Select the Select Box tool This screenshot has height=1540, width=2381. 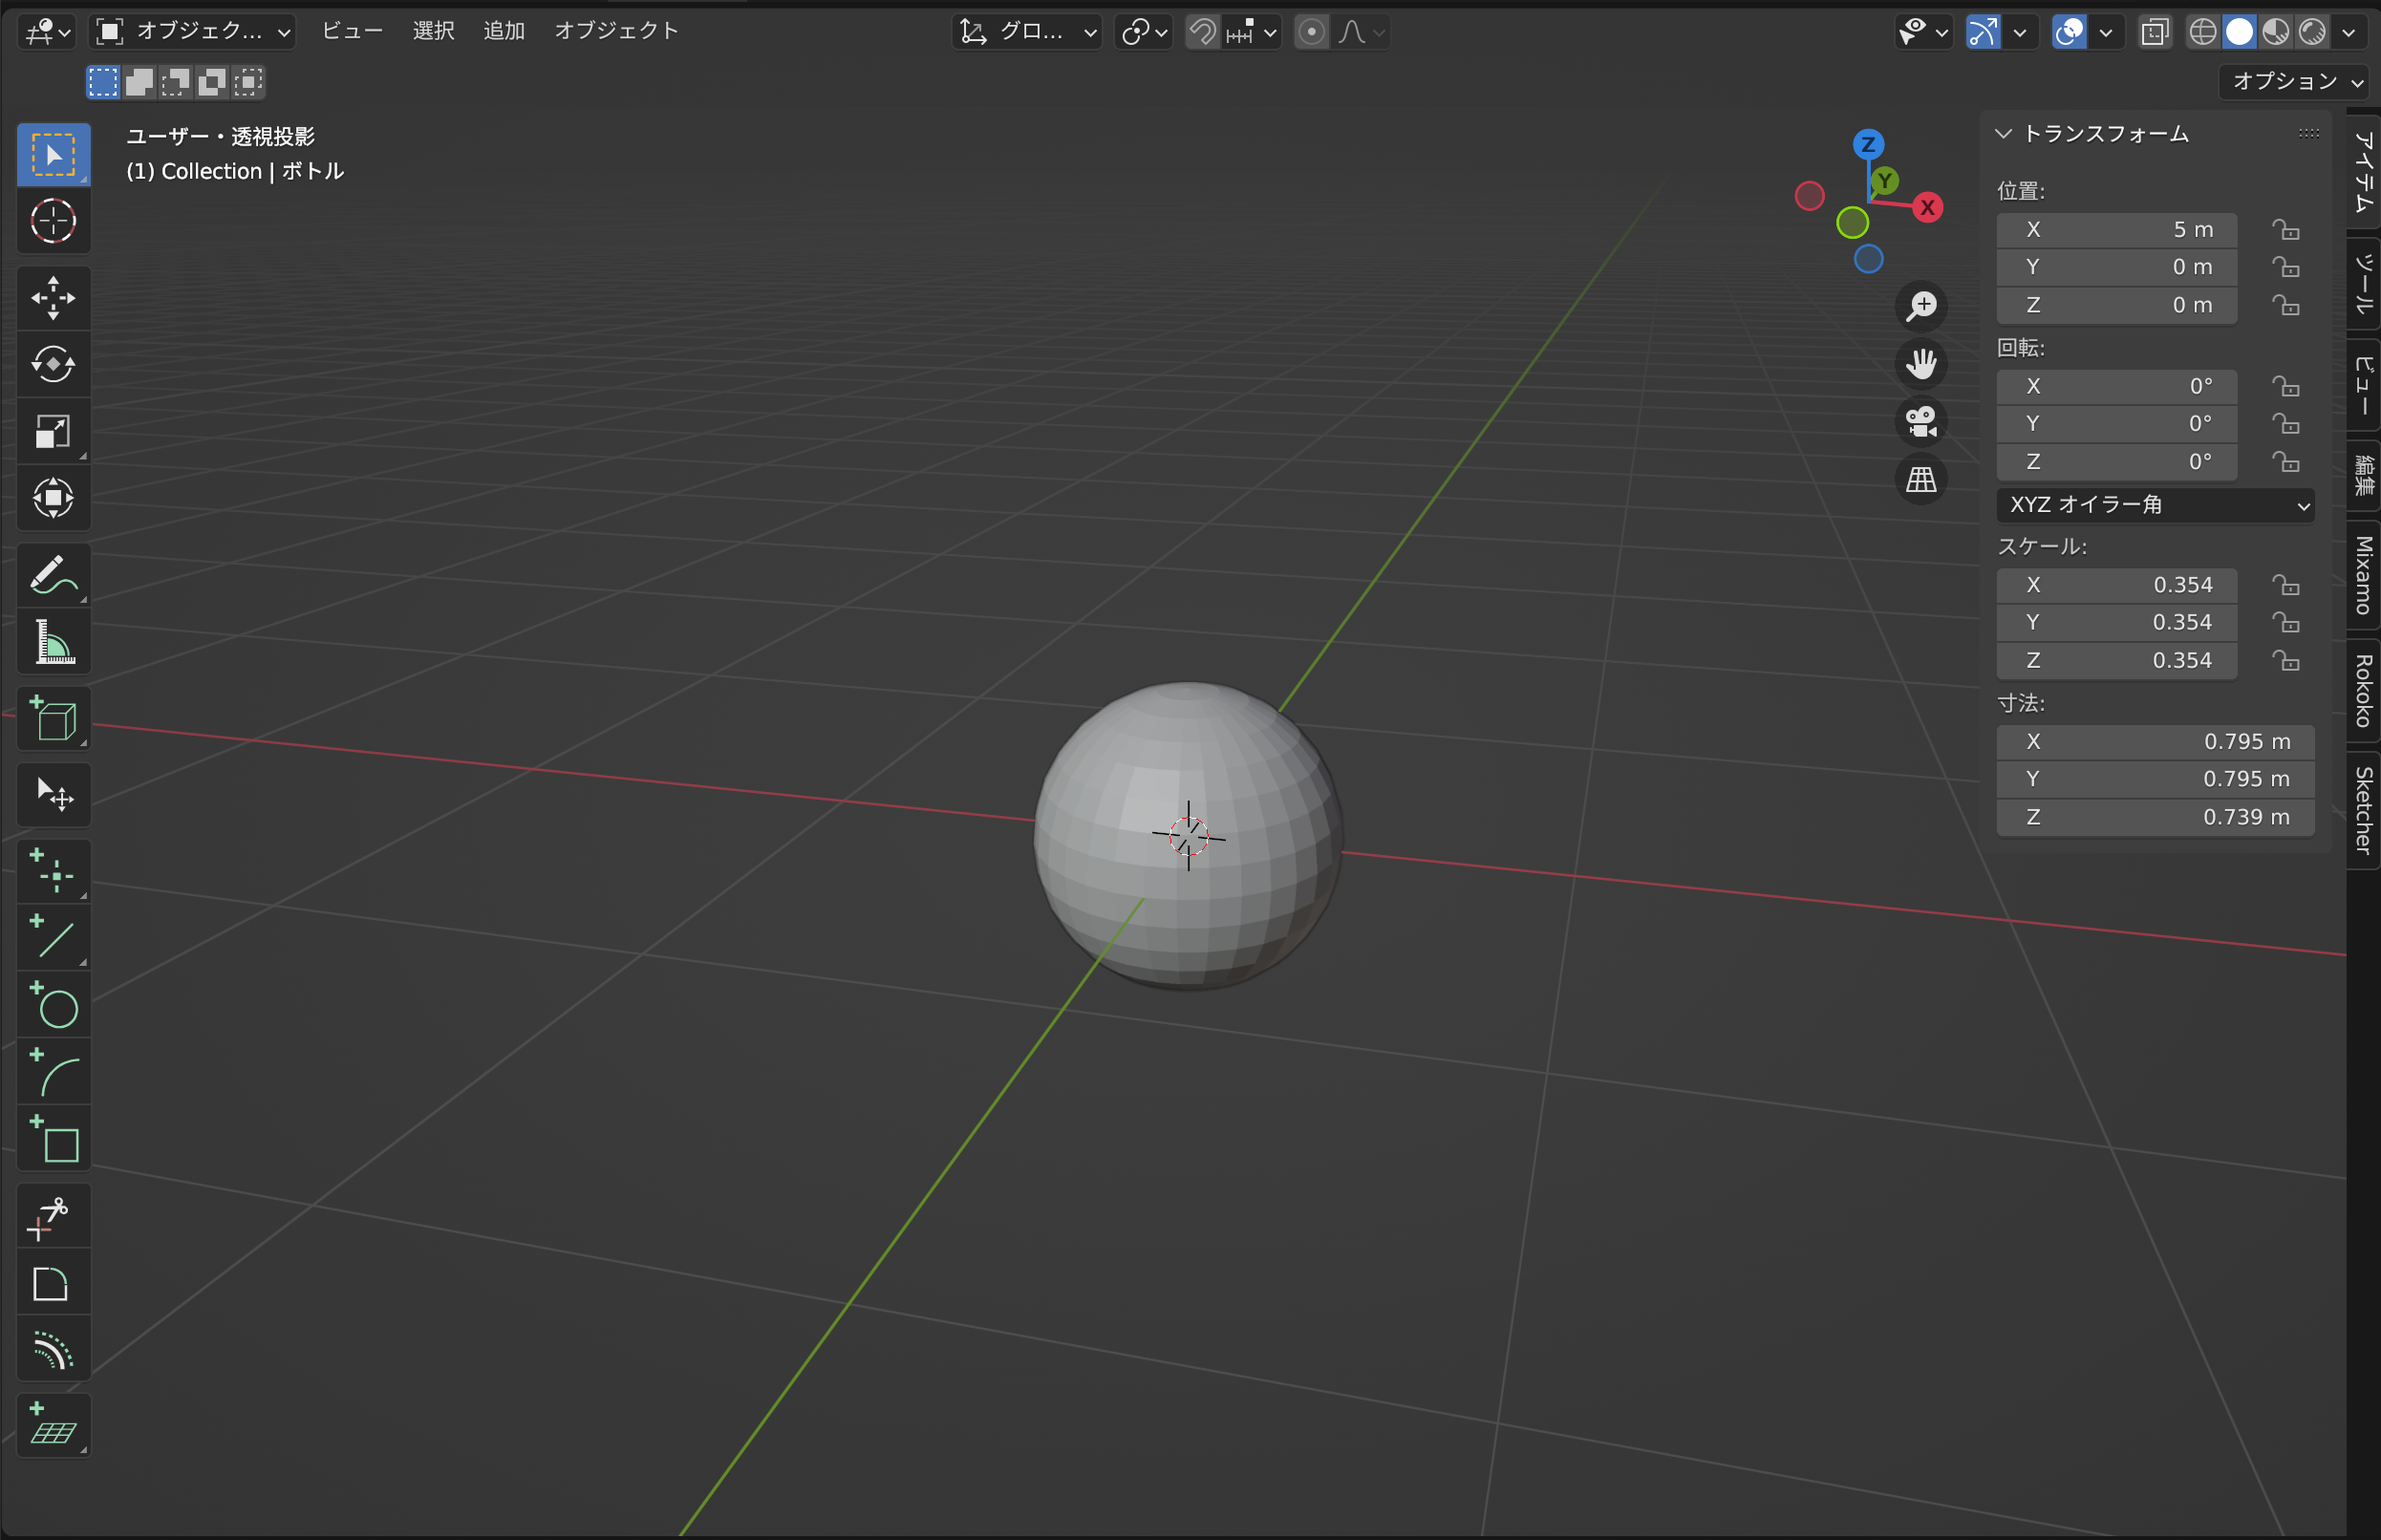click(x=54, y=155)
